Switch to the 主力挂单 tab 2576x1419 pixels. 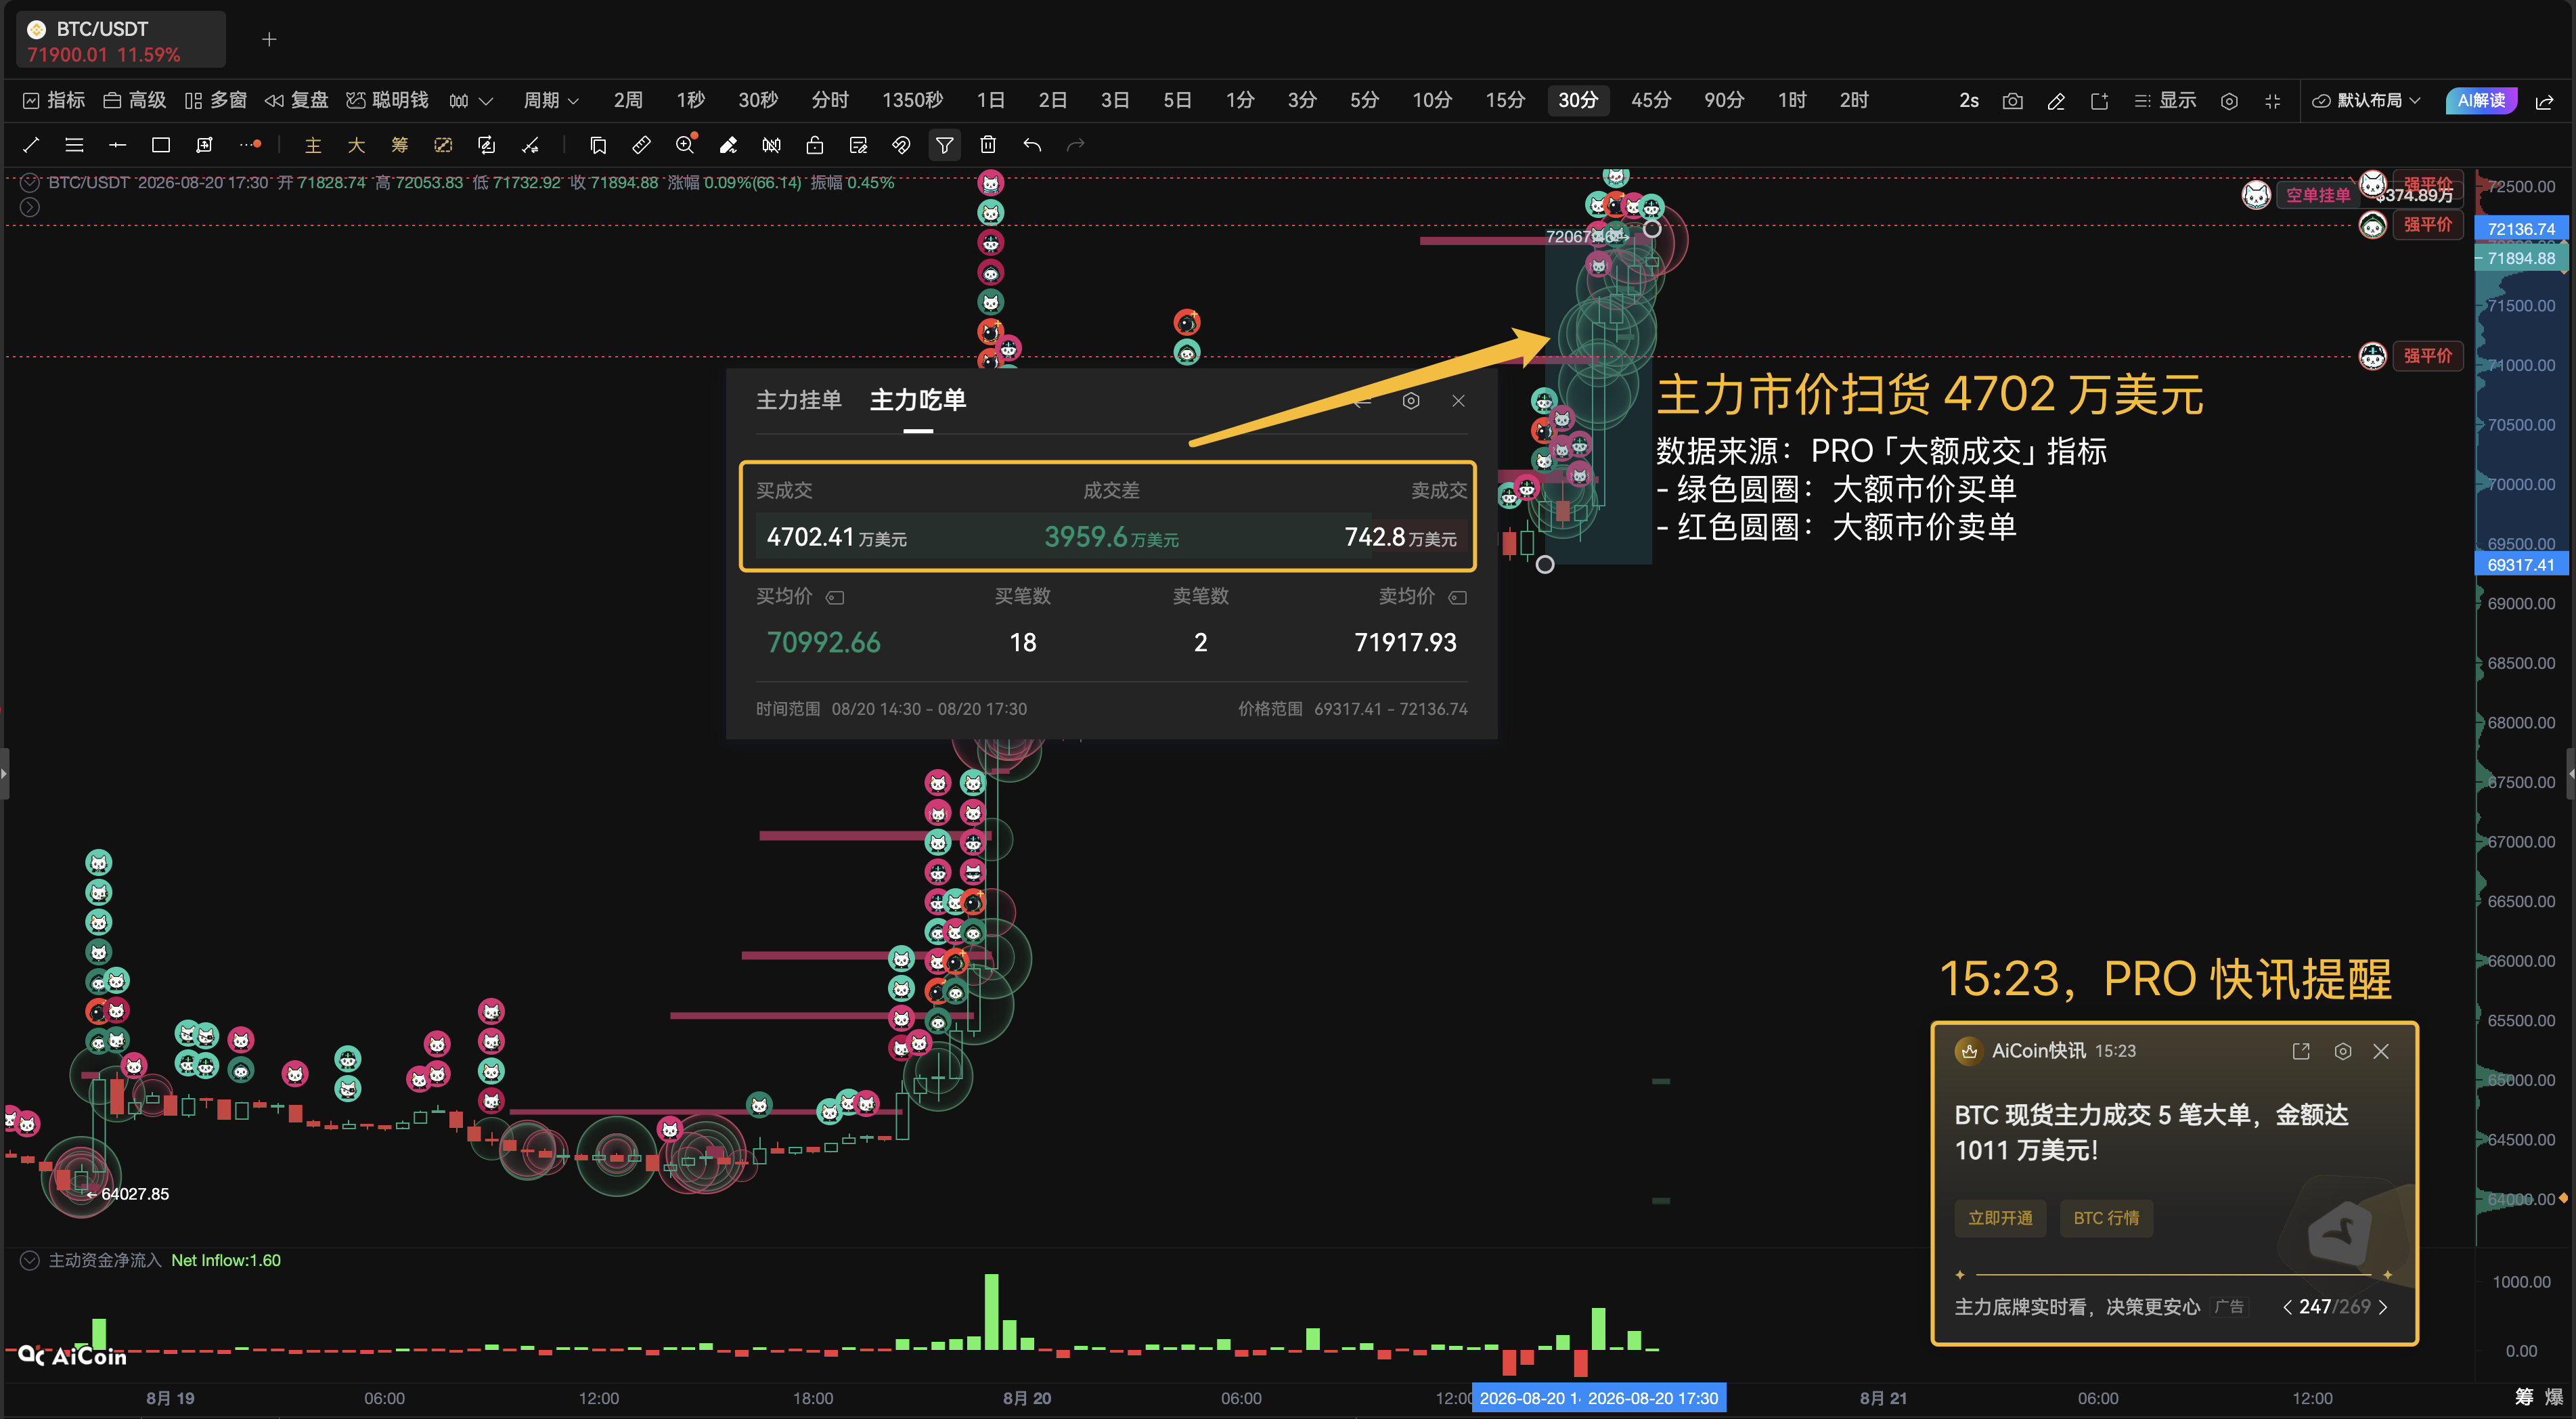(x=798, y=400)
